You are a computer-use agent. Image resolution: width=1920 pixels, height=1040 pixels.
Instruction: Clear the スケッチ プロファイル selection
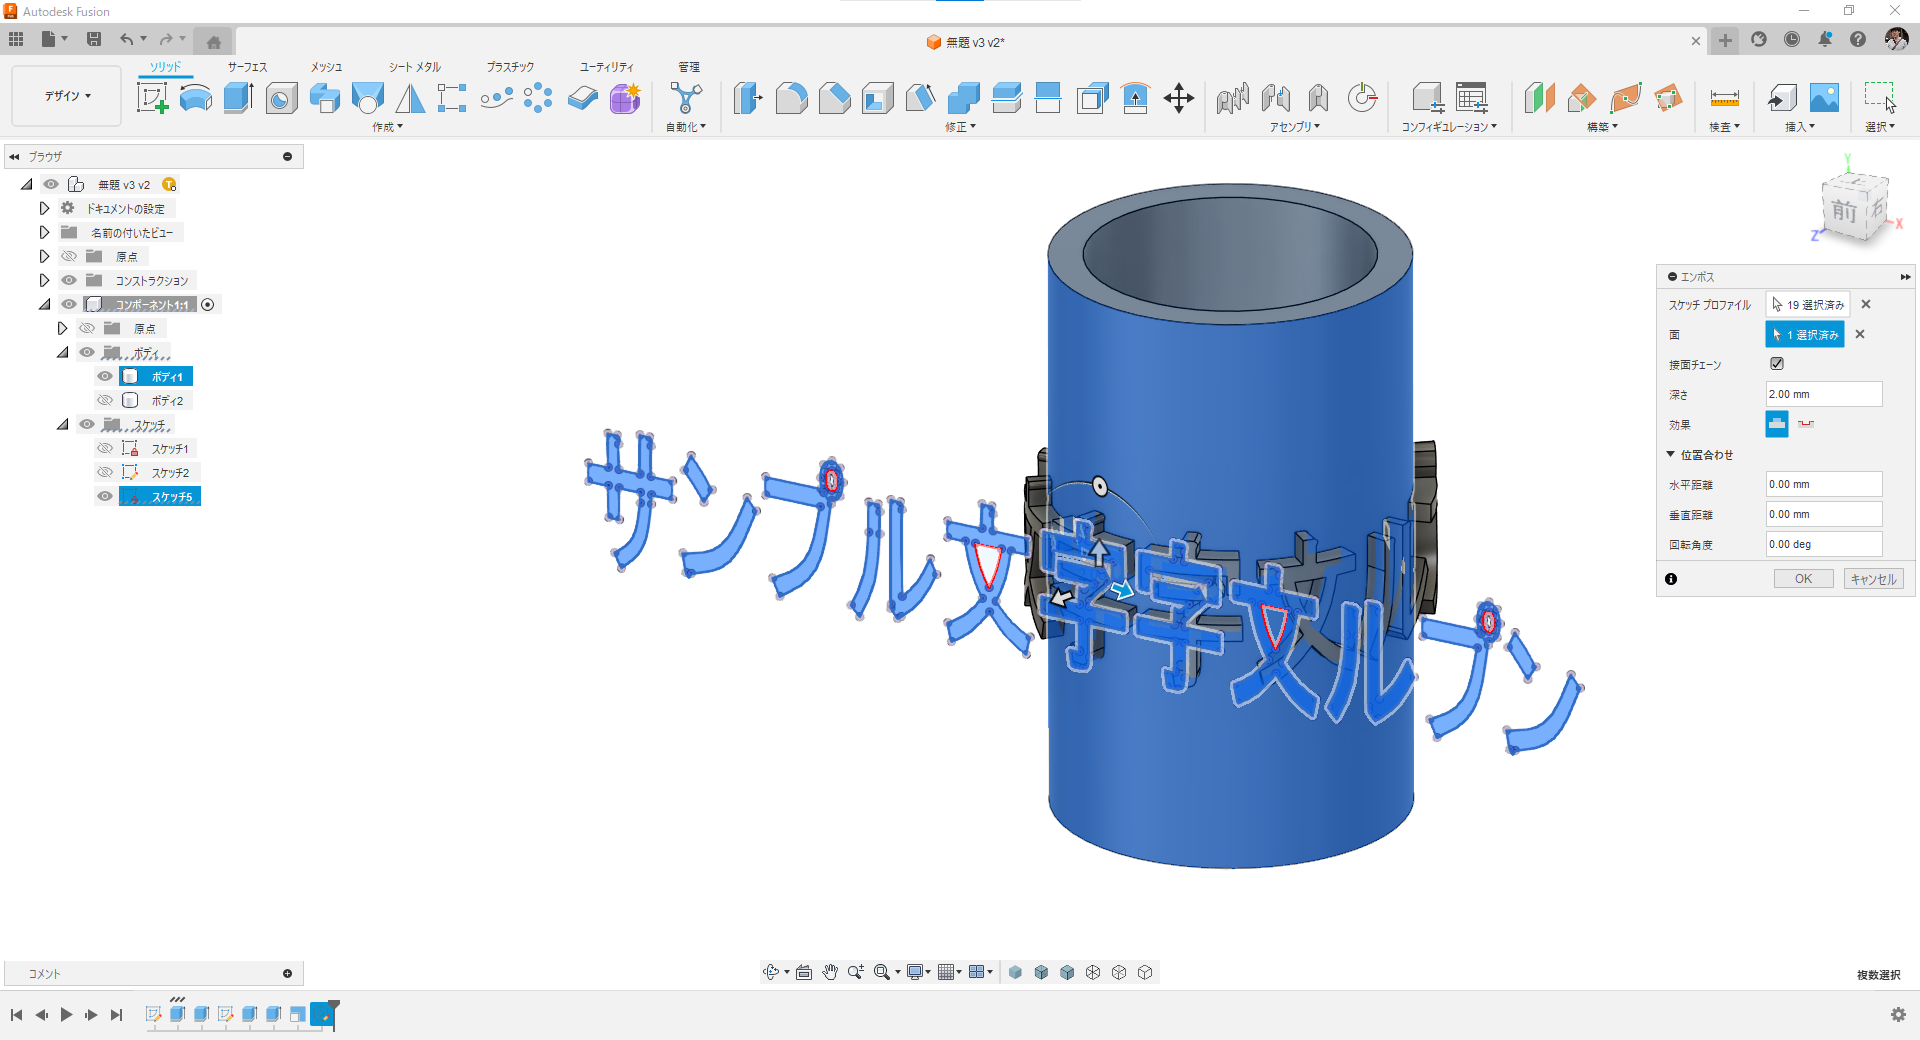pyautogui.click(x=1866, y=304)
